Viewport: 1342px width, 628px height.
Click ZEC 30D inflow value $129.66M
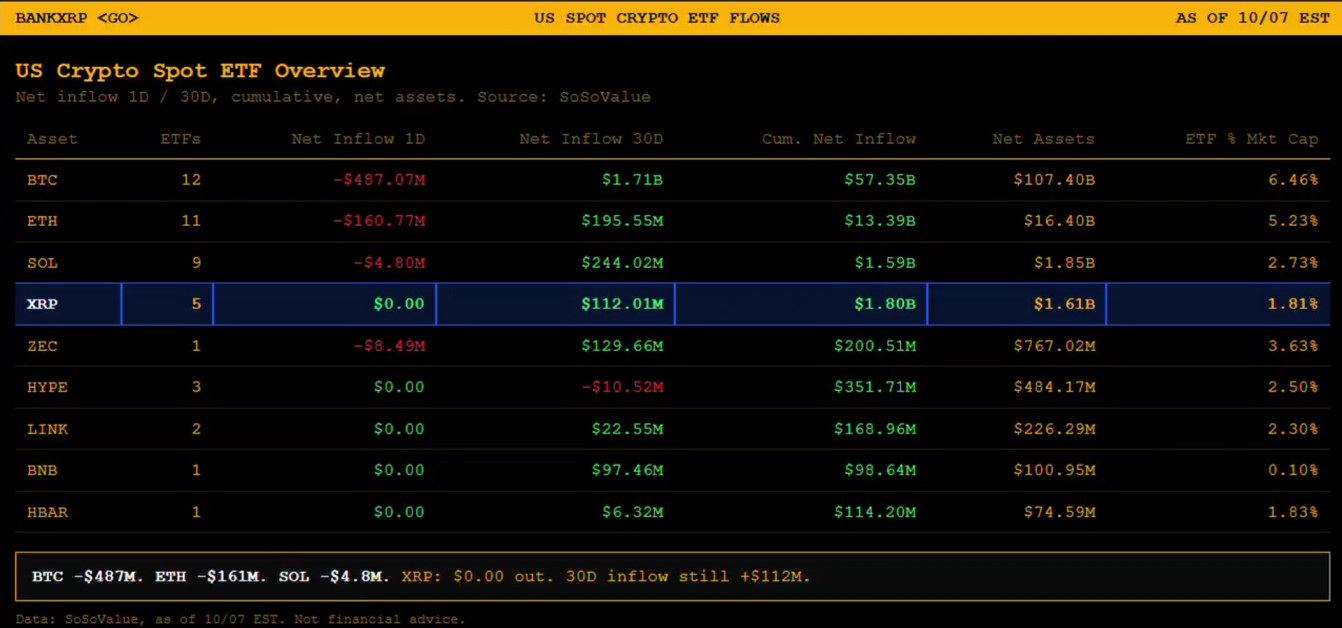point(622,346)
